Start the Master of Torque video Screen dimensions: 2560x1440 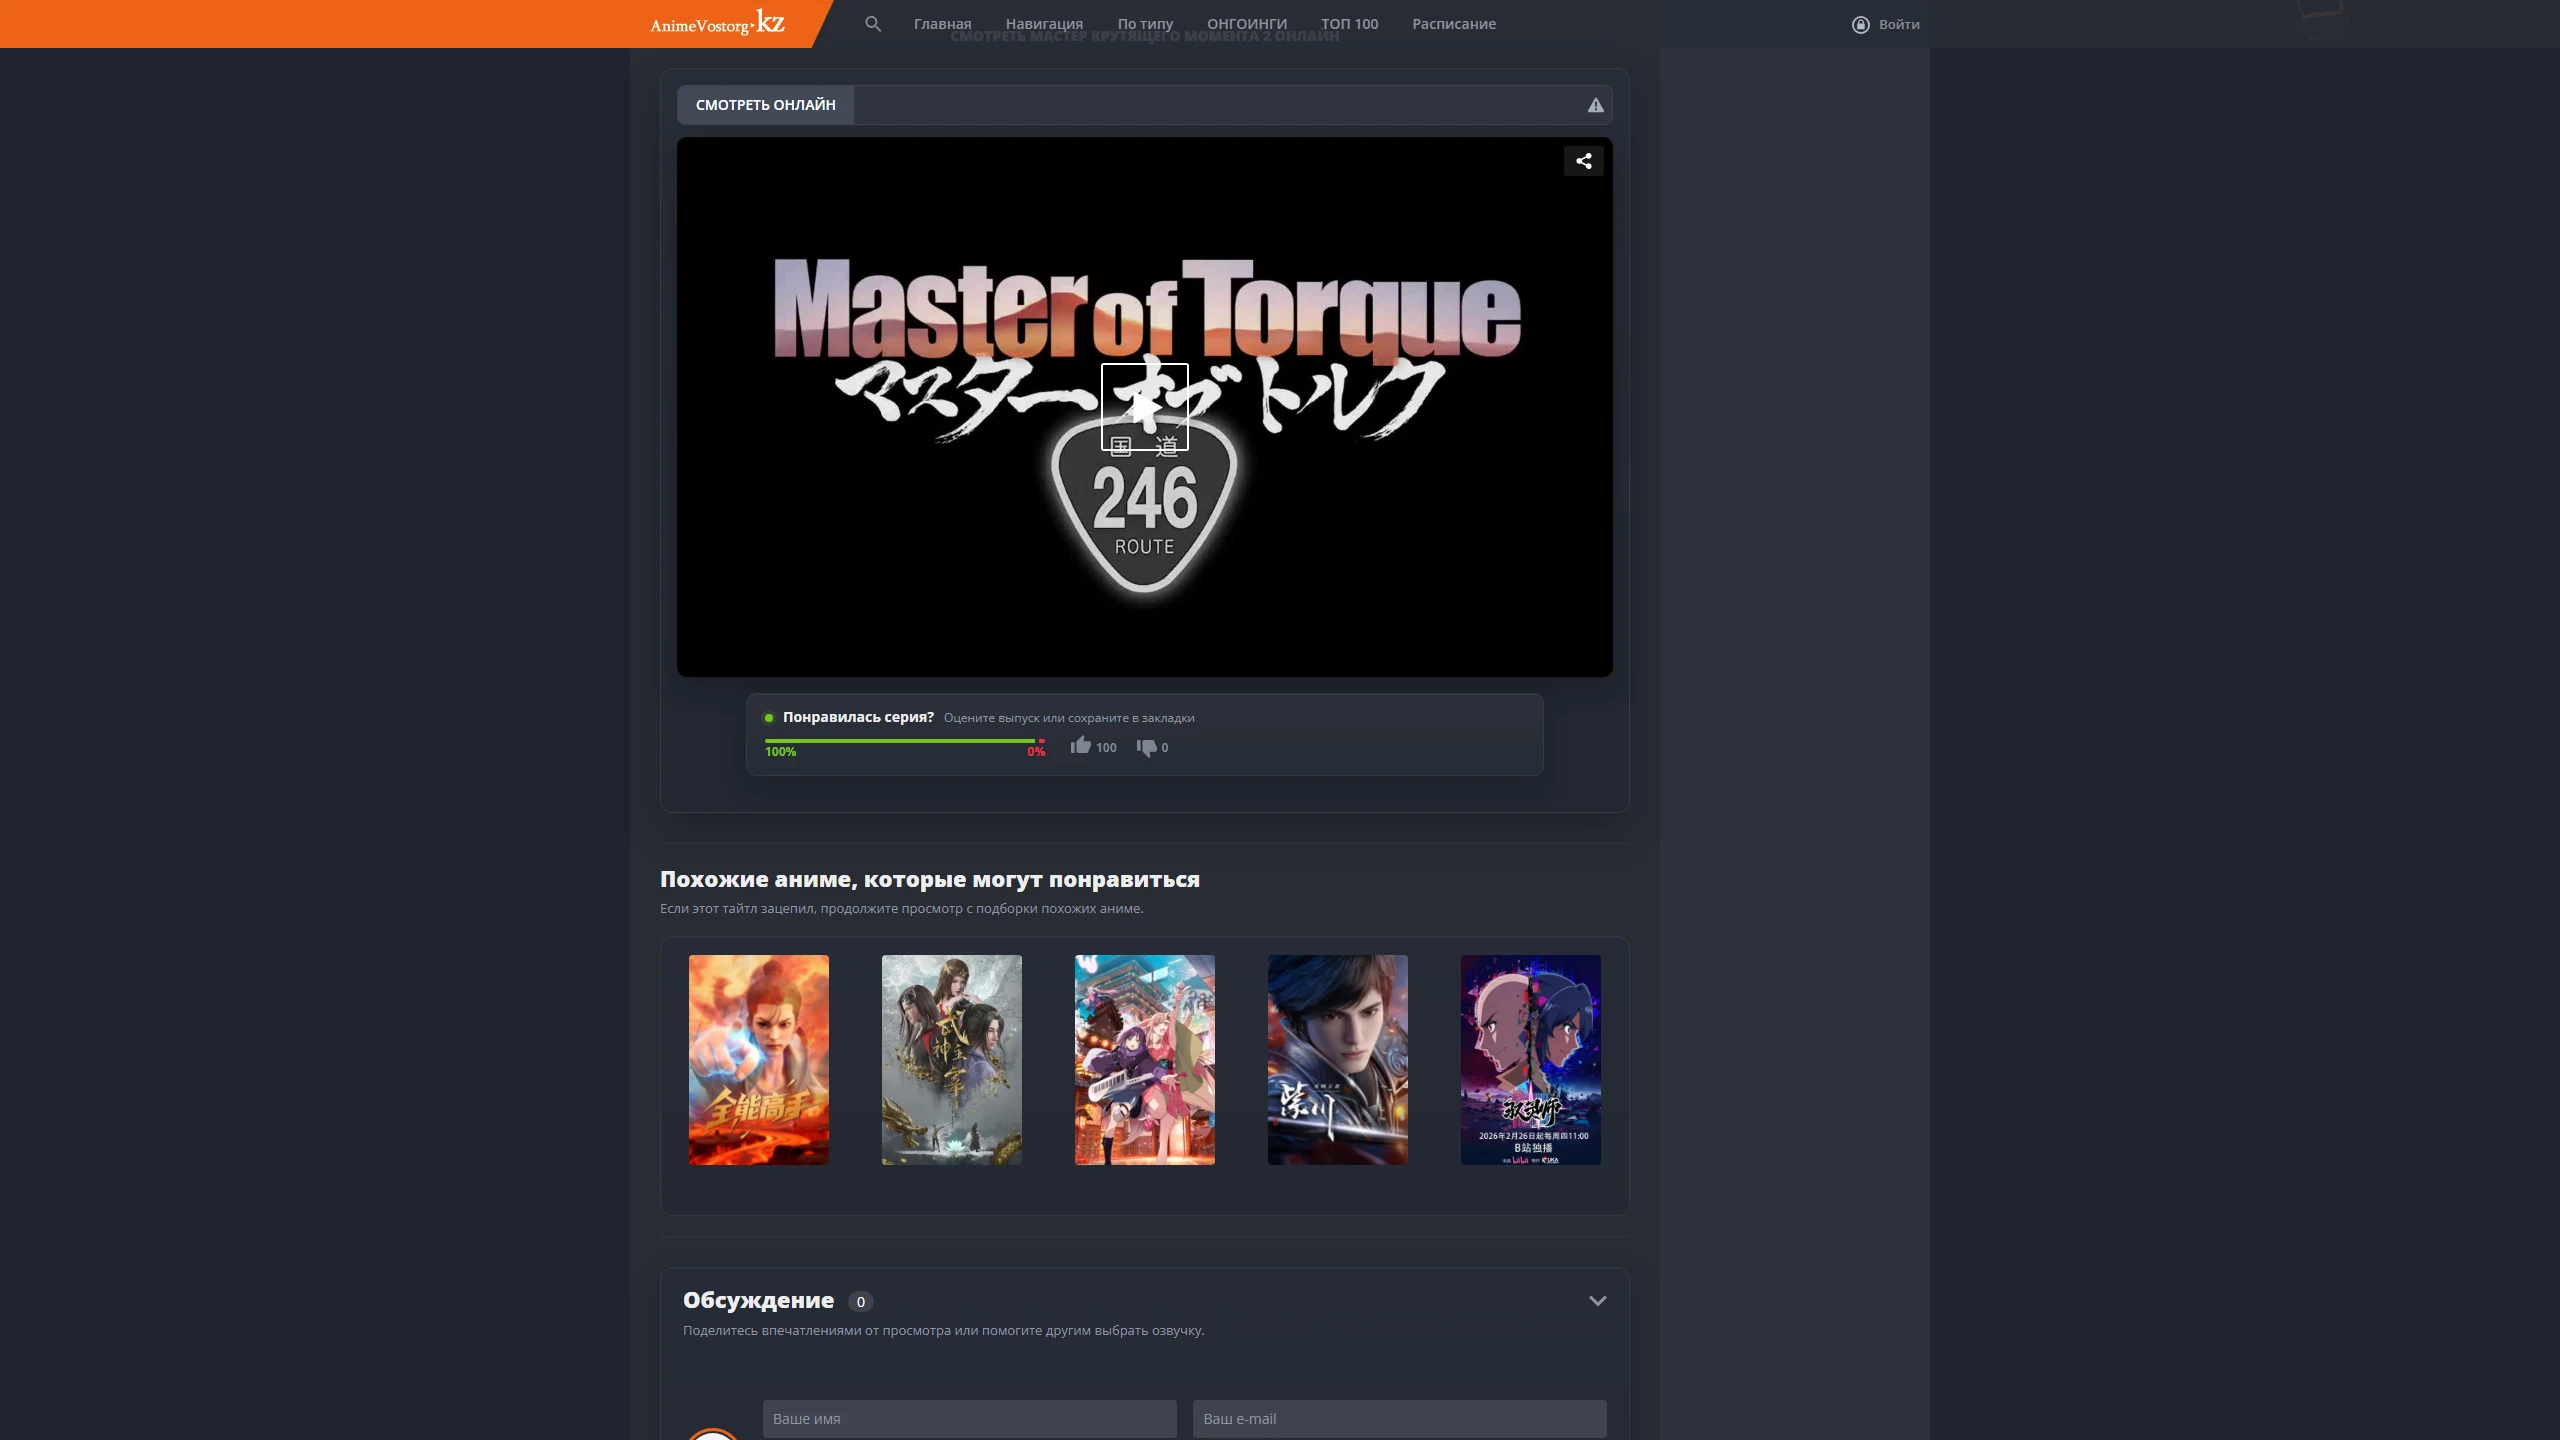click(x=1144, y=406)
